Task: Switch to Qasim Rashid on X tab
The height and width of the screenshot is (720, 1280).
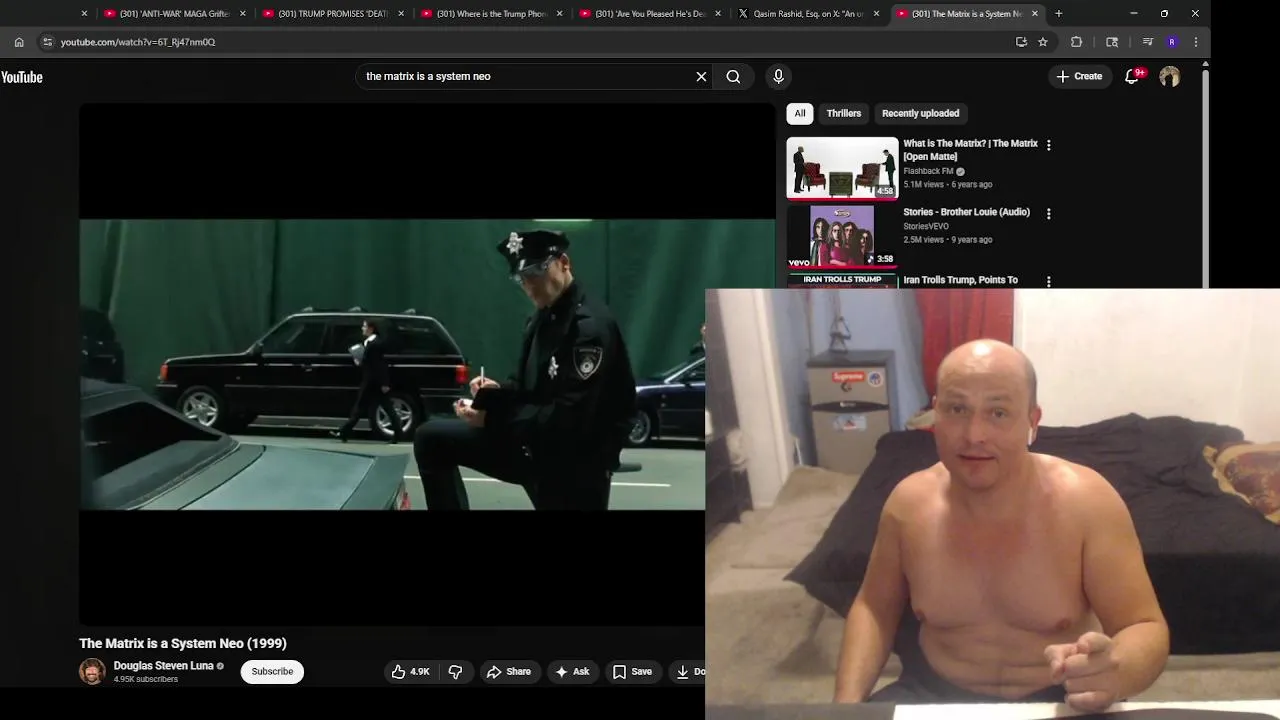Action: (808, 14)
